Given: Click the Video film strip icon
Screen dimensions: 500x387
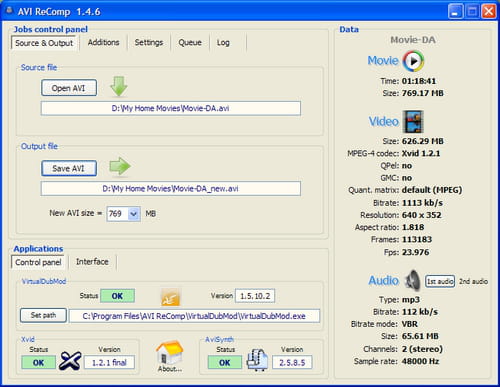Looking at the screenshot, I should pos(414,122).
